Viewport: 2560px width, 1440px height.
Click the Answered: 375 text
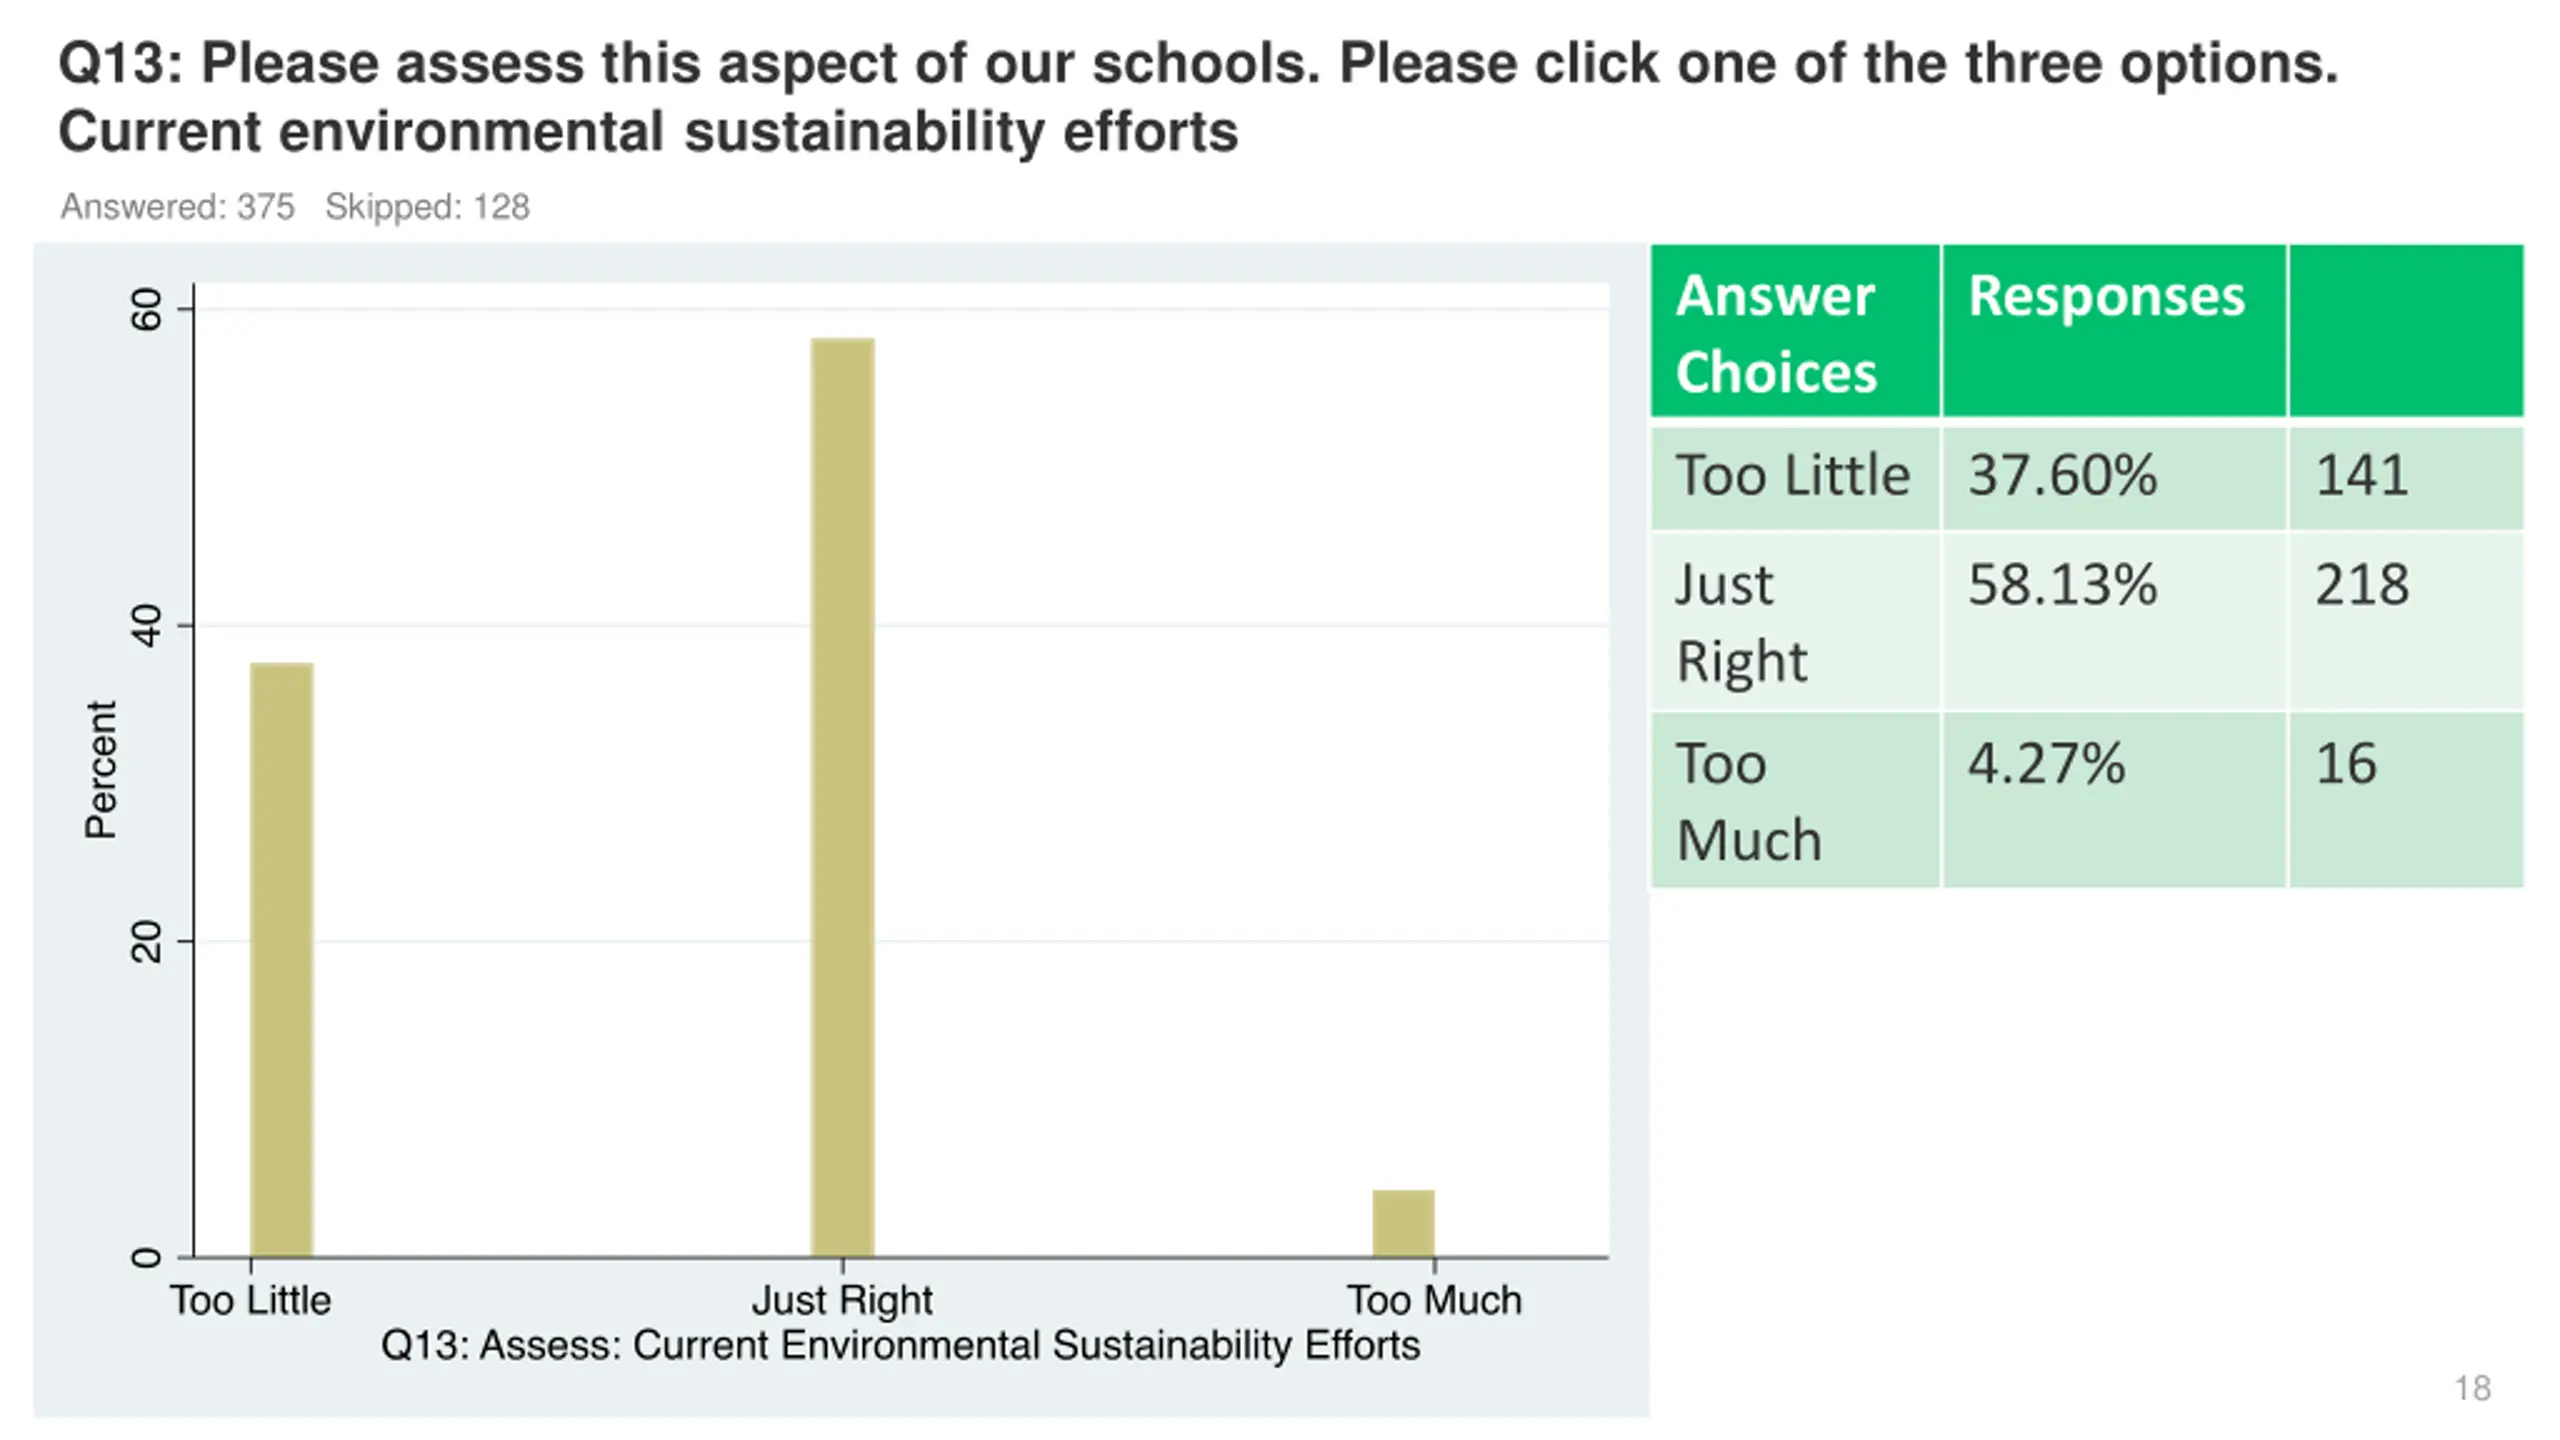178,207
